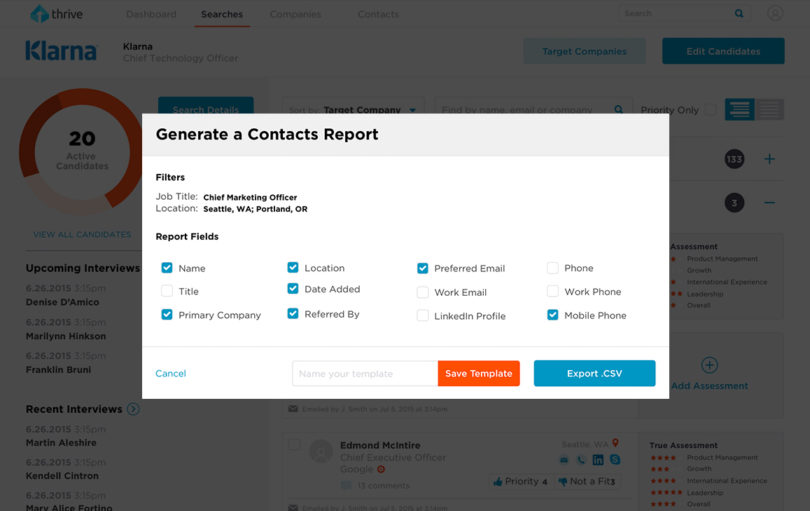Click the Klarna company logo
The height and width of the screenshot is (511, 810).
point(61,51)
